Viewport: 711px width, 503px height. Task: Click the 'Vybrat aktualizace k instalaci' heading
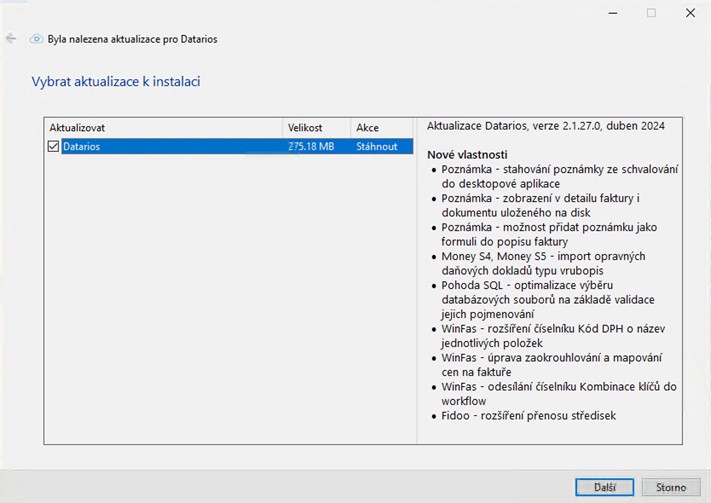(116, 81)
